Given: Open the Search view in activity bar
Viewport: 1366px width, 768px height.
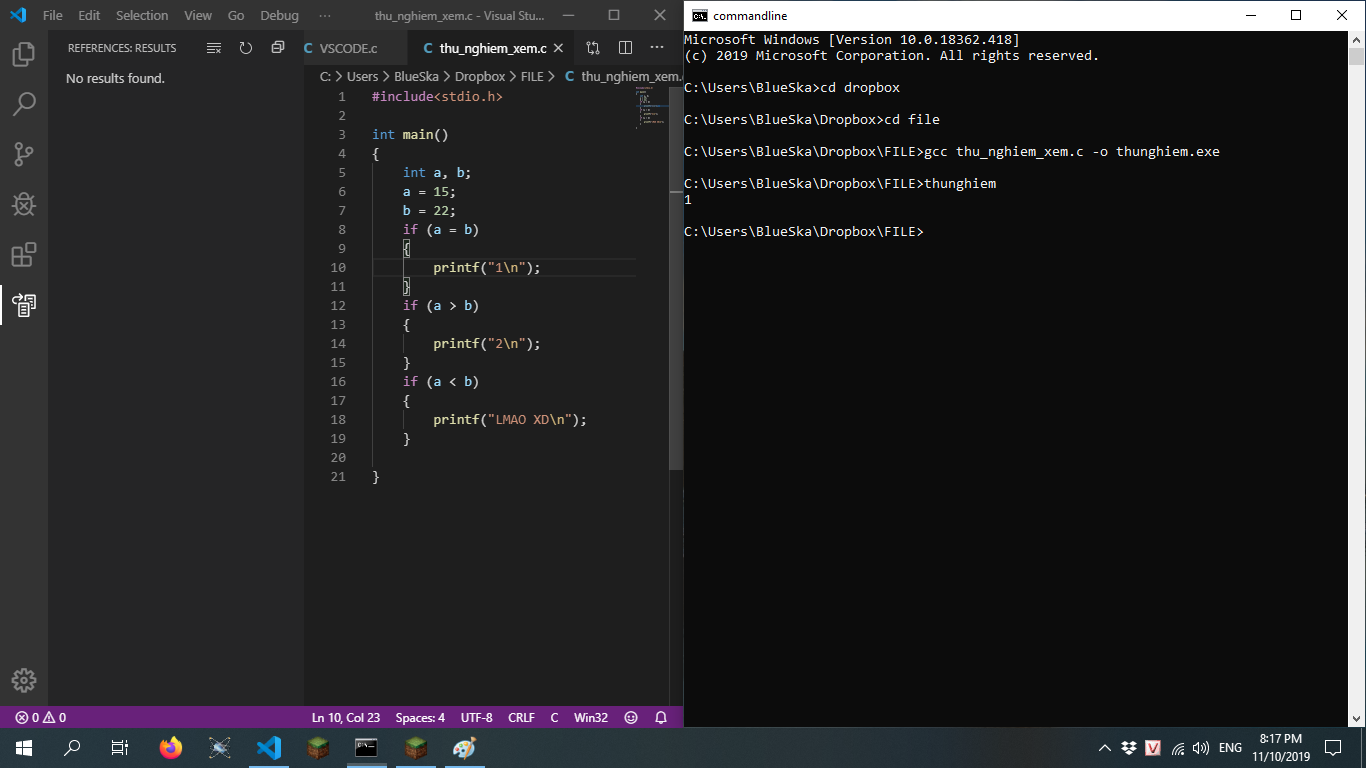Looking at the screenshot, I should pos(24,104).
